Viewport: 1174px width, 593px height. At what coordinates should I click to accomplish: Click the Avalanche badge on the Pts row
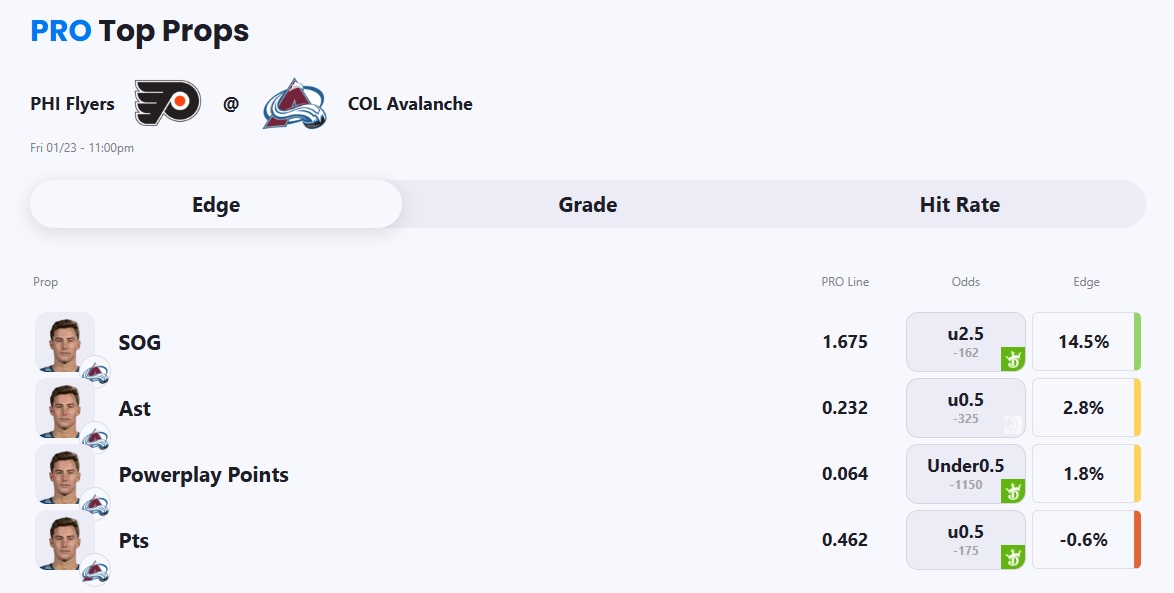tap(96, 569)
